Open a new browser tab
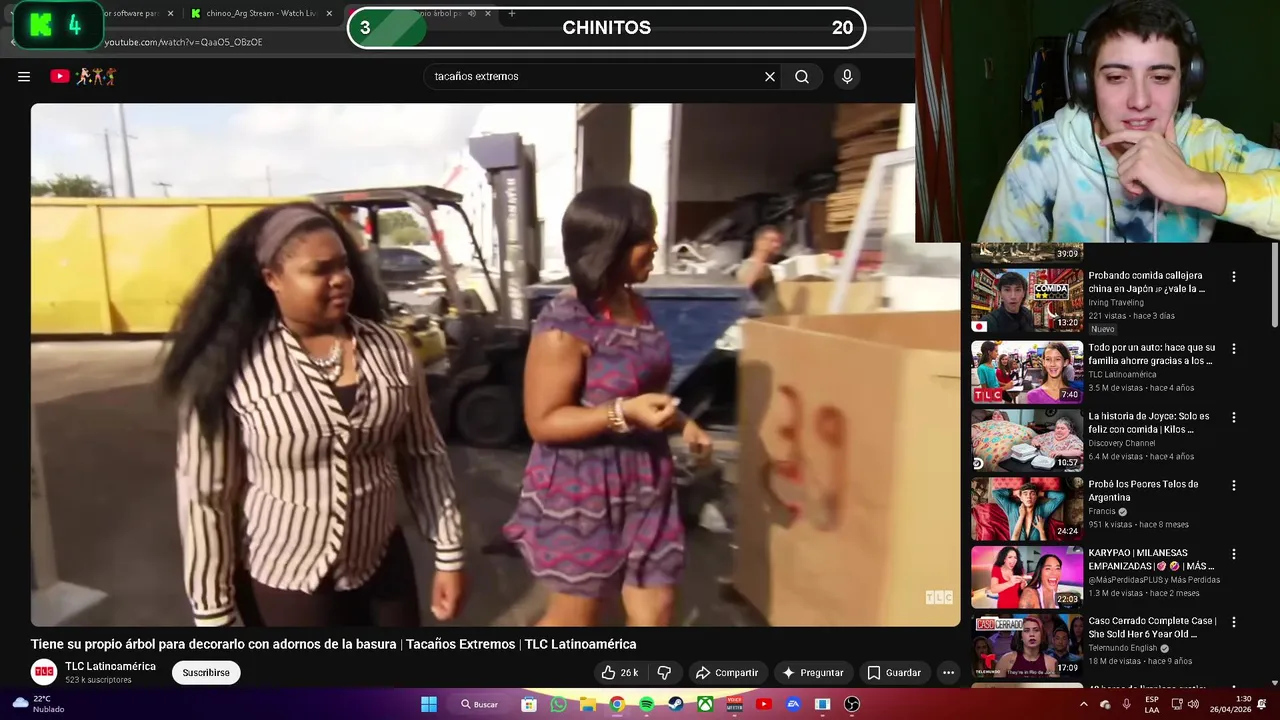 click(512, 13)
